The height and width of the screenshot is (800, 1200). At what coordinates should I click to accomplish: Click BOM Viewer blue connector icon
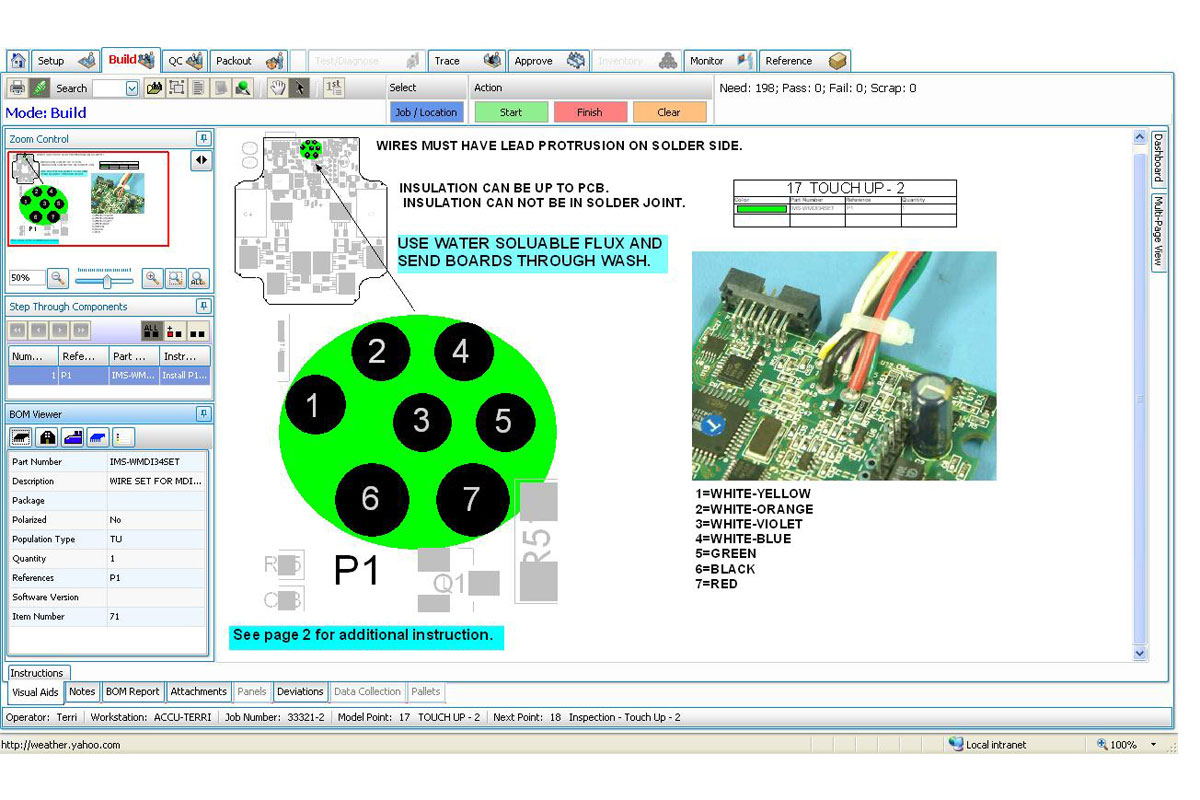point(72,437)
